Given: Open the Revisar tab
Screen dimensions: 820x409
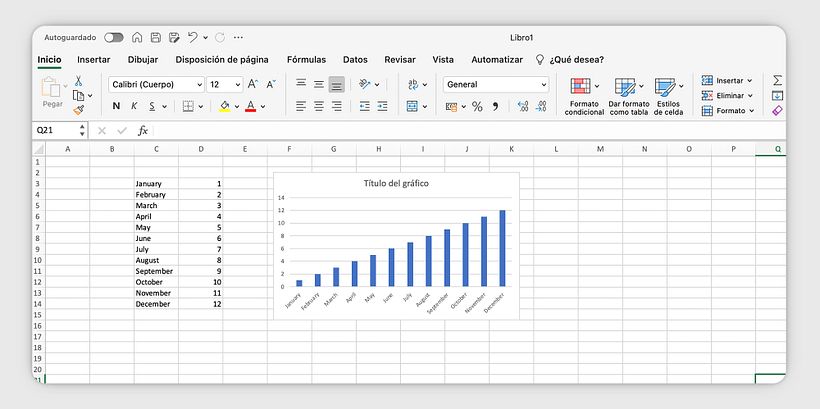Looking at the screenshot, I should click(400, 60).
